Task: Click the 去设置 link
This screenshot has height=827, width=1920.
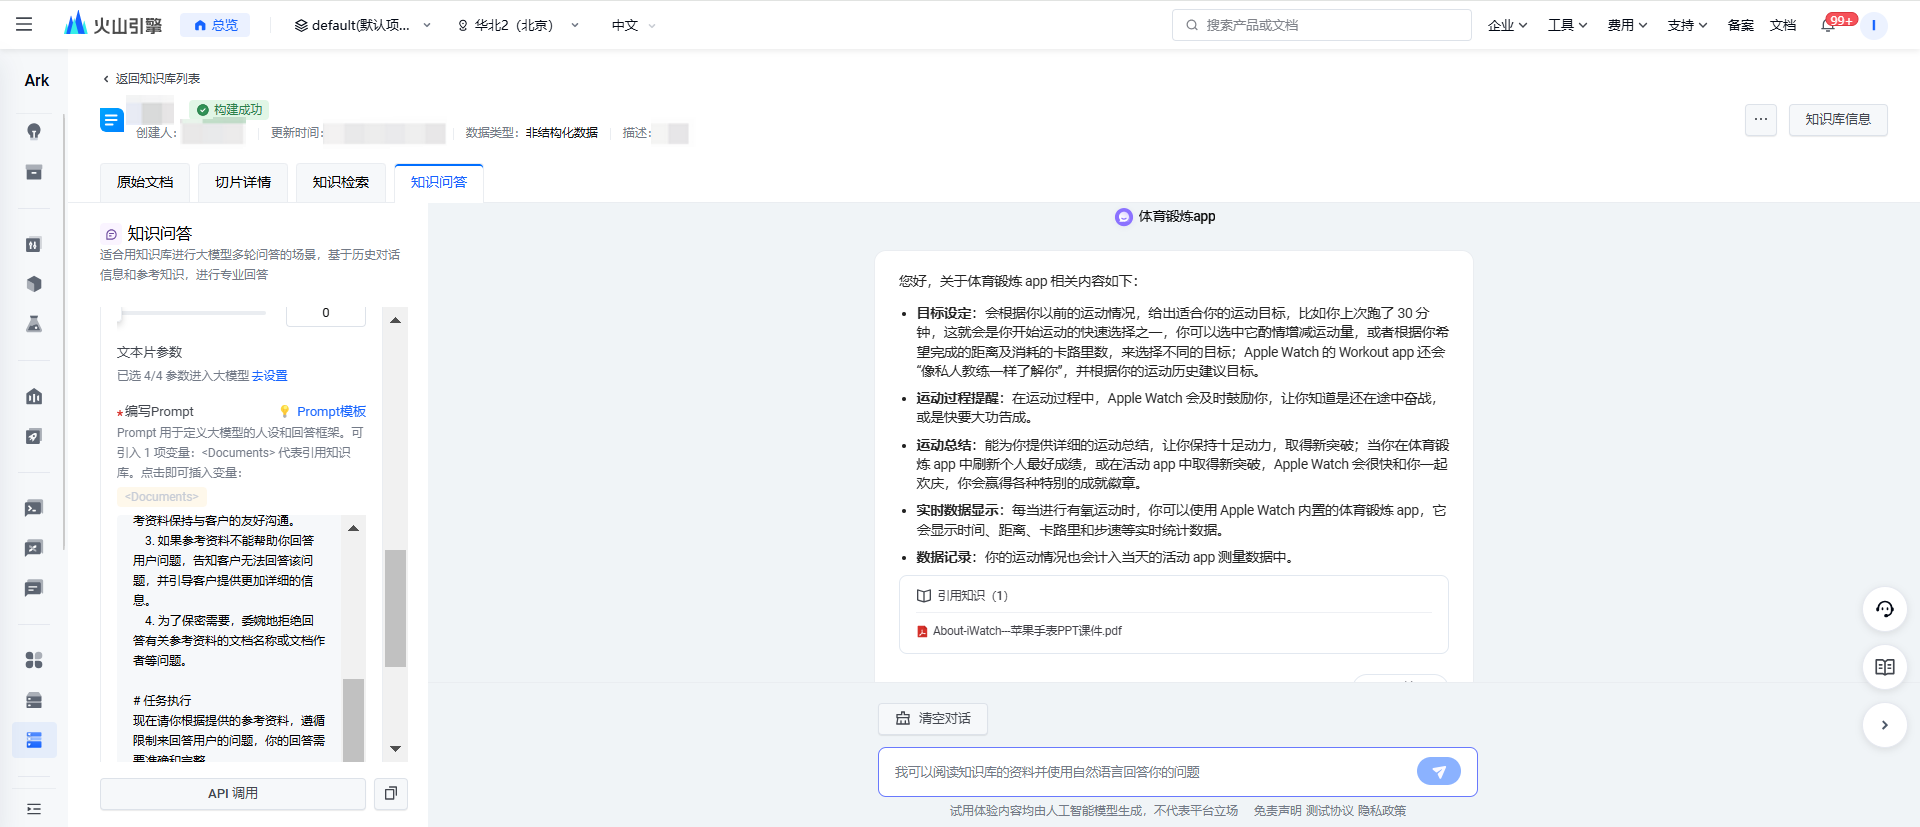Action: point(270,376)
